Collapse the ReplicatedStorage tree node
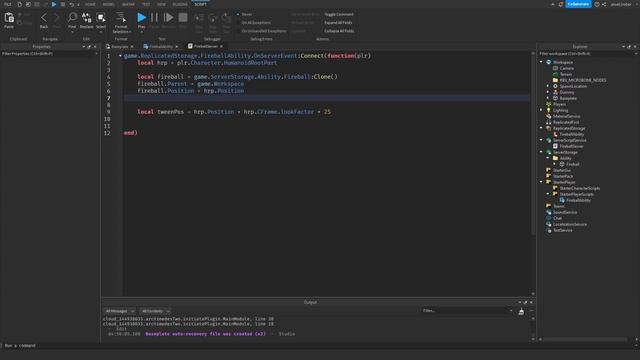The height and width of the screenshot is (360, 640). 542,128
